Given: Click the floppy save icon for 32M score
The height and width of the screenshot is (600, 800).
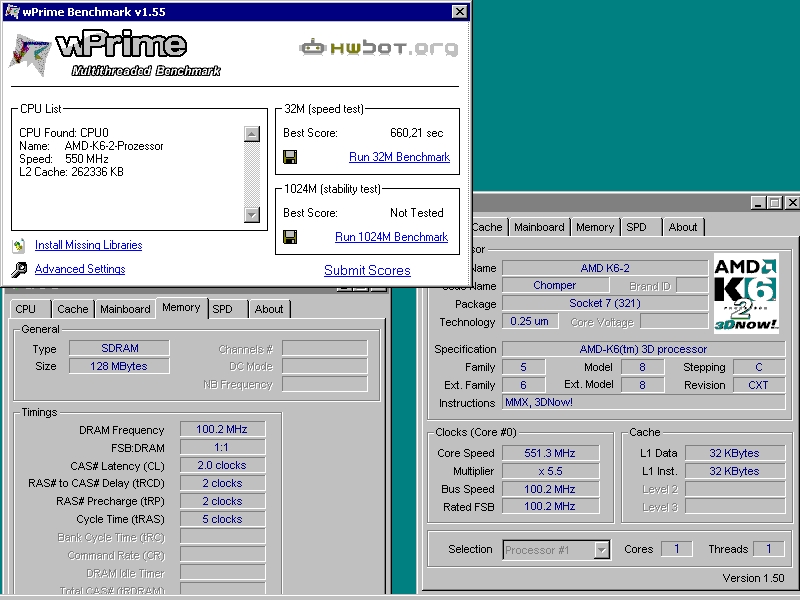Looking at the screenshot, I should [290, 157].
